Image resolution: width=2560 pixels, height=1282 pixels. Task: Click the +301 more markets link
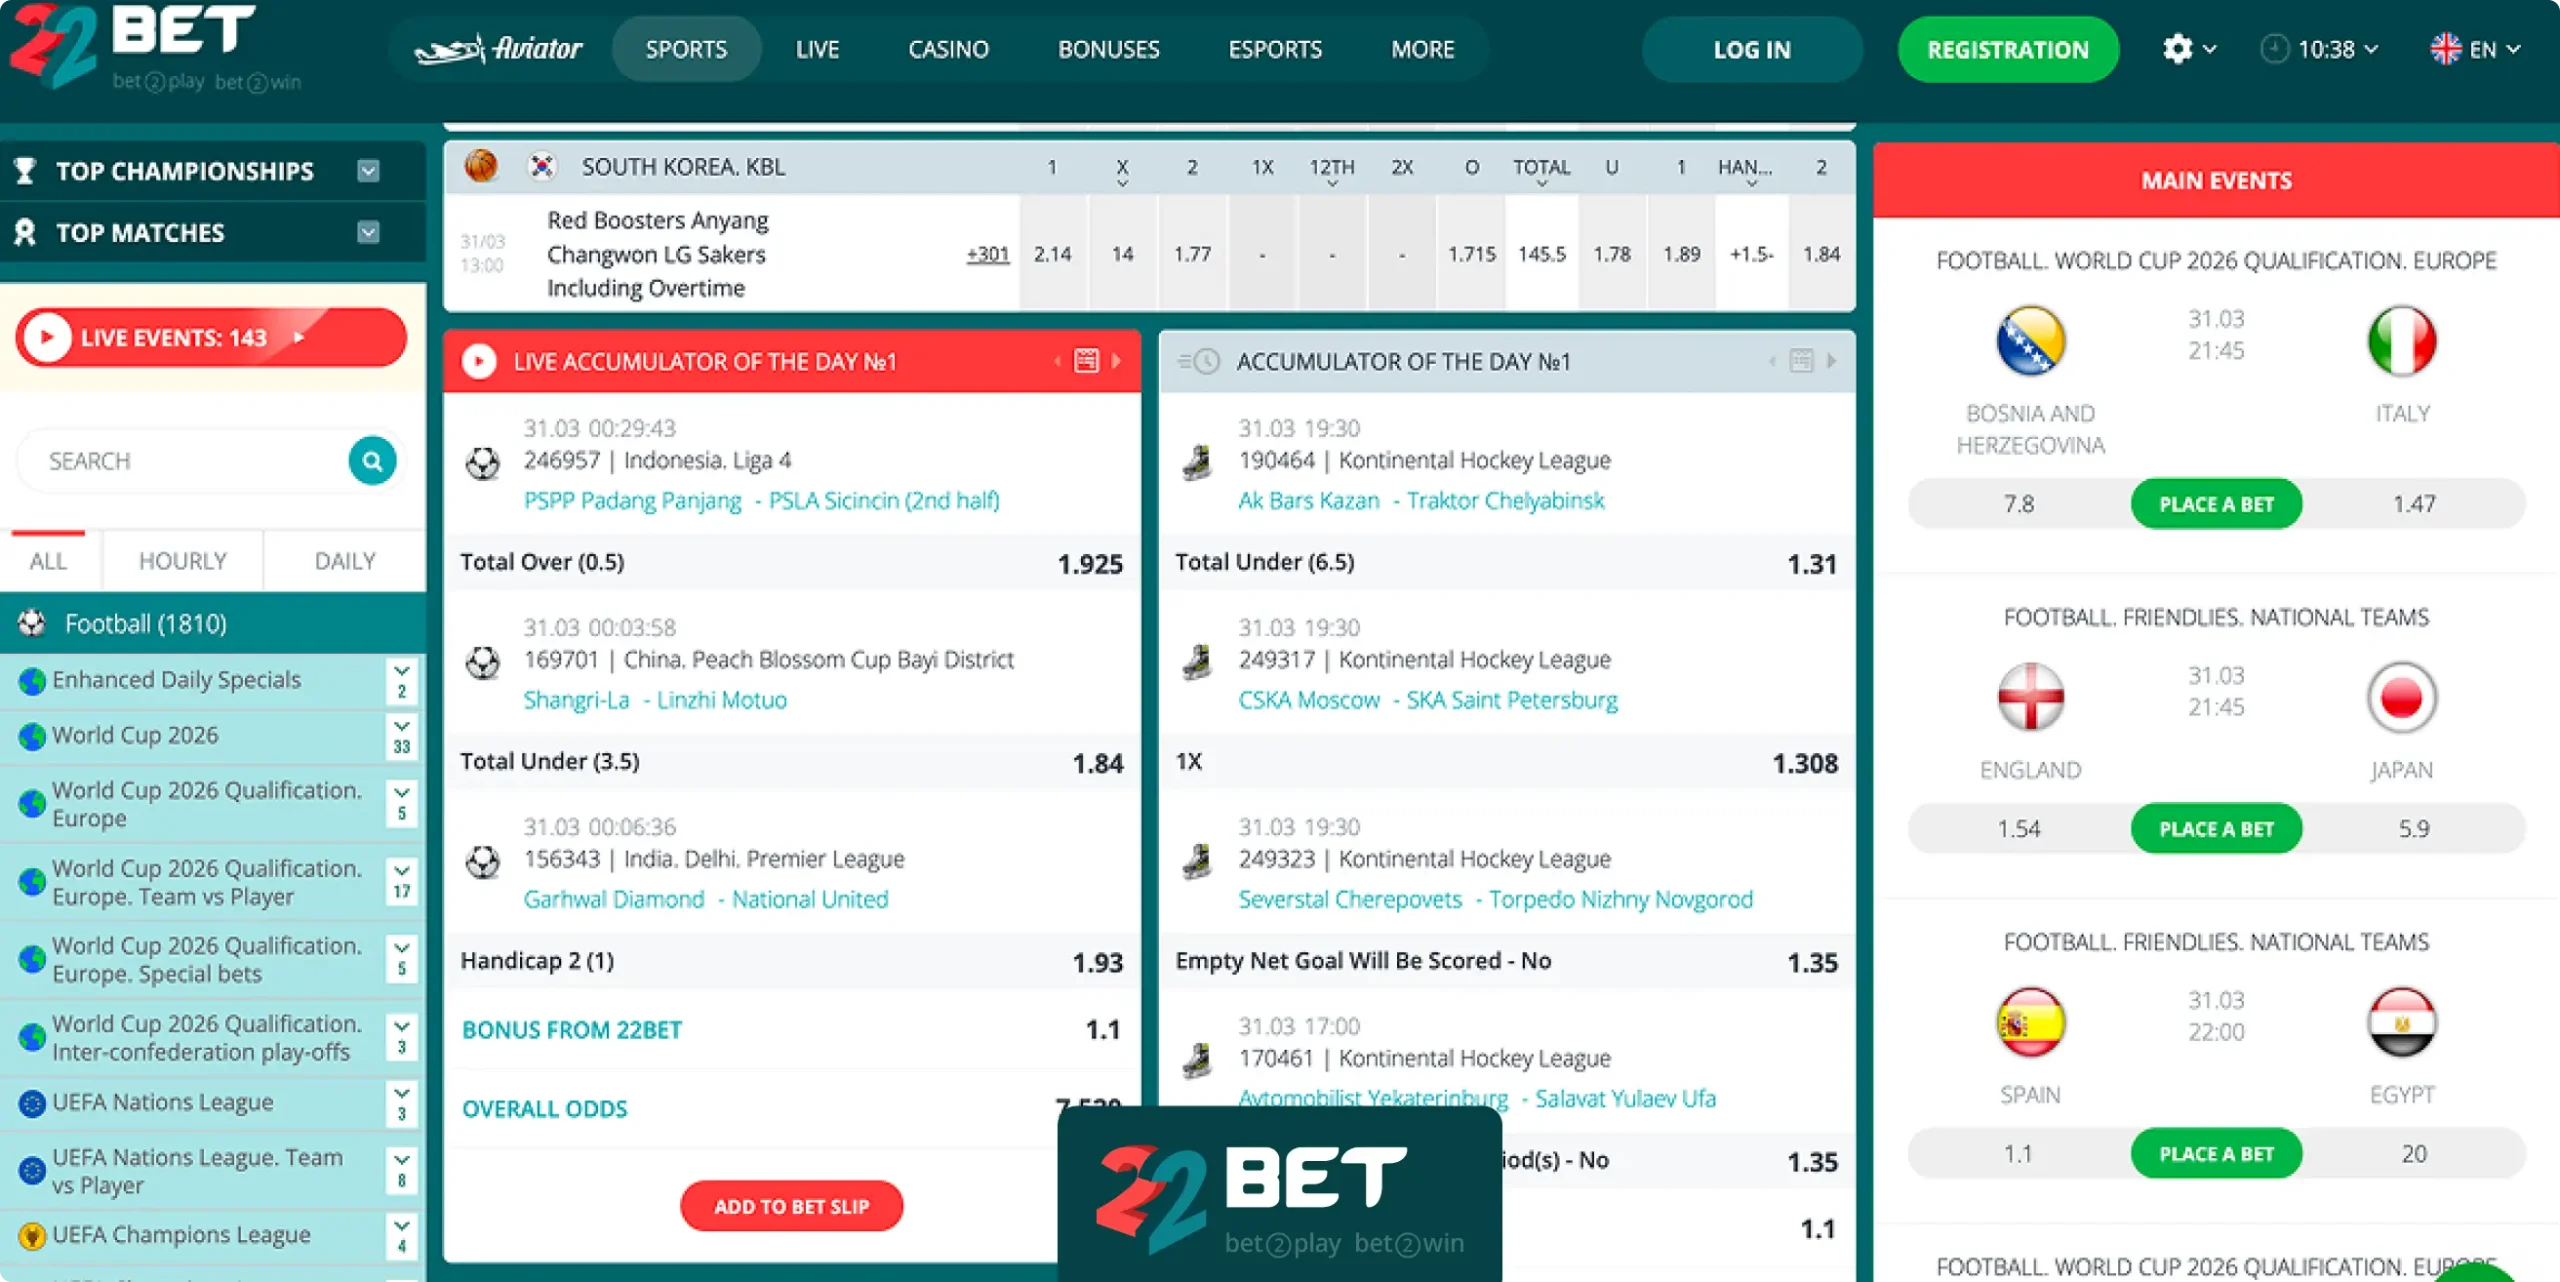tap(988, 254)
